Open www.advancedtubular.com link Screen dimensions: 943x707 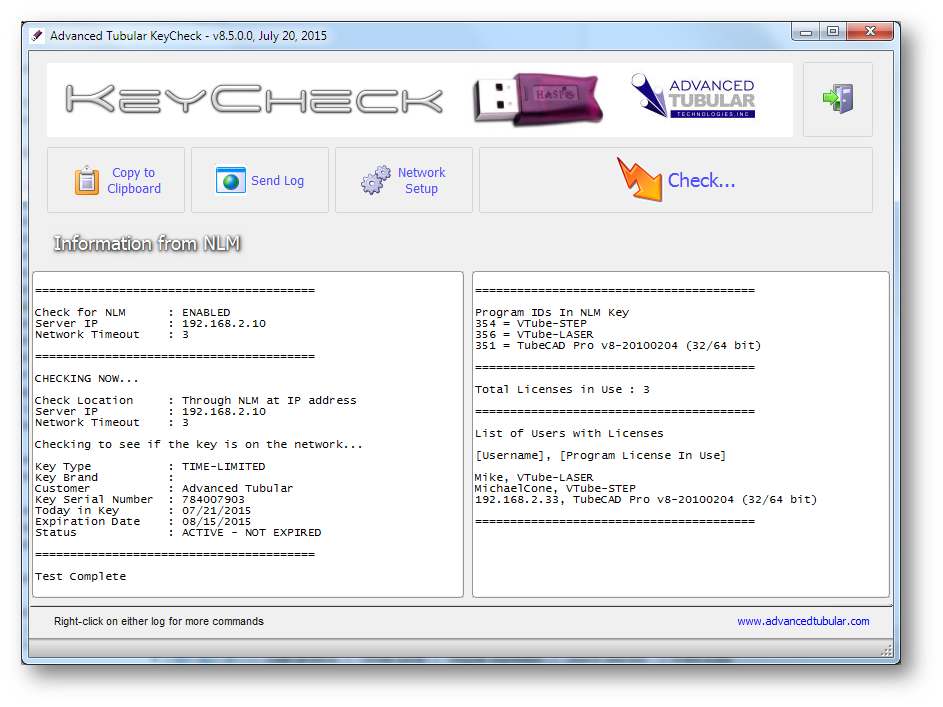tap(803, 621)
